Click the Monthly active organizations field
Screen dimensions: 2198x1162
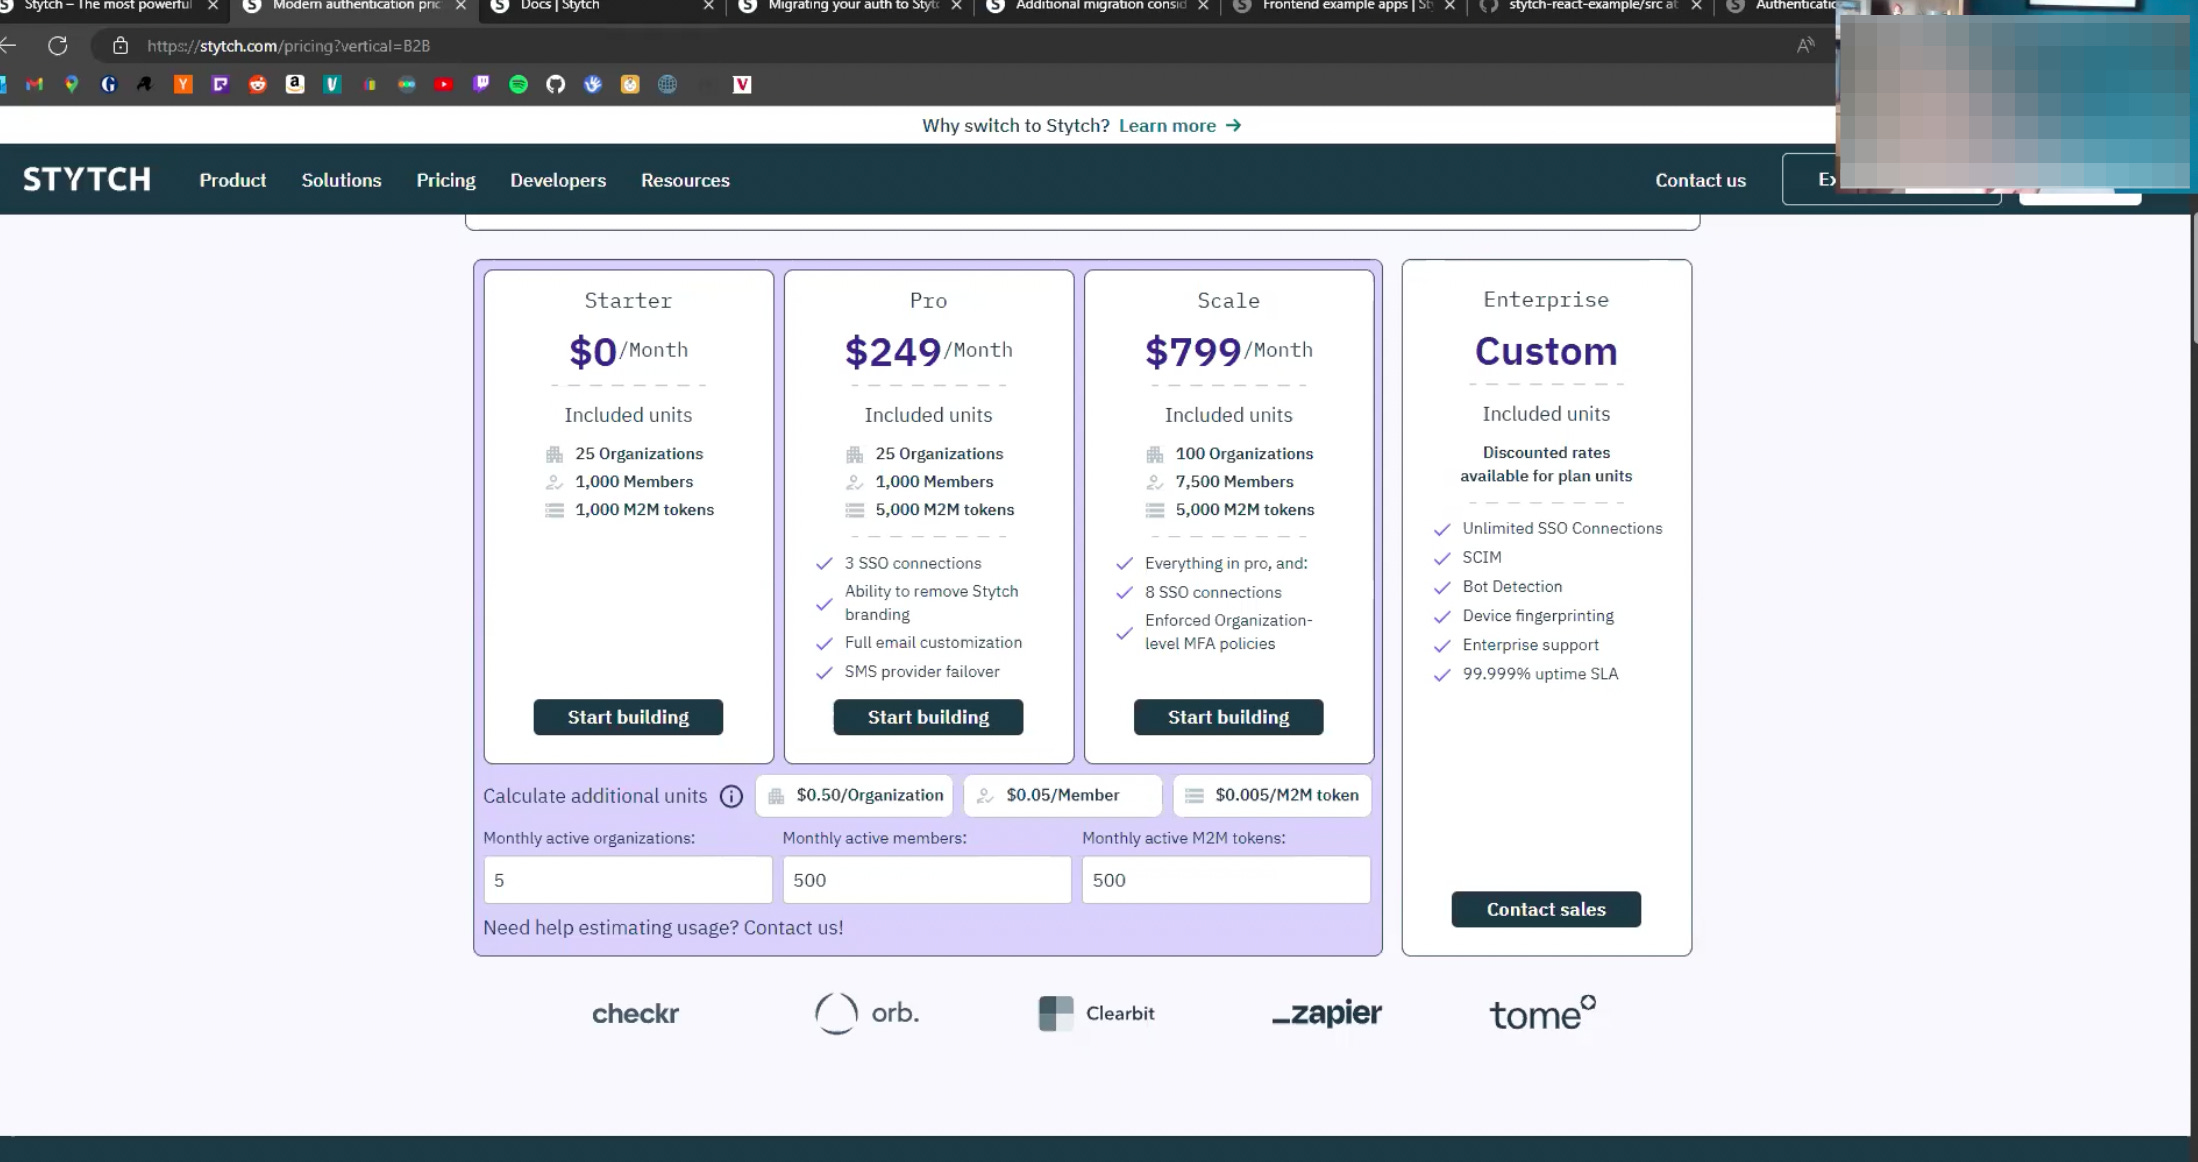[627, 880]
